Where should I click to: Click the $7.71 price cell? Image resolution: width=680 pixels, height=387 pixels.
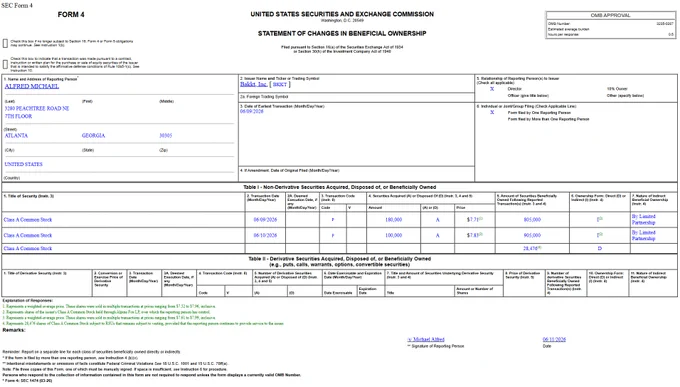click(474, 220)
